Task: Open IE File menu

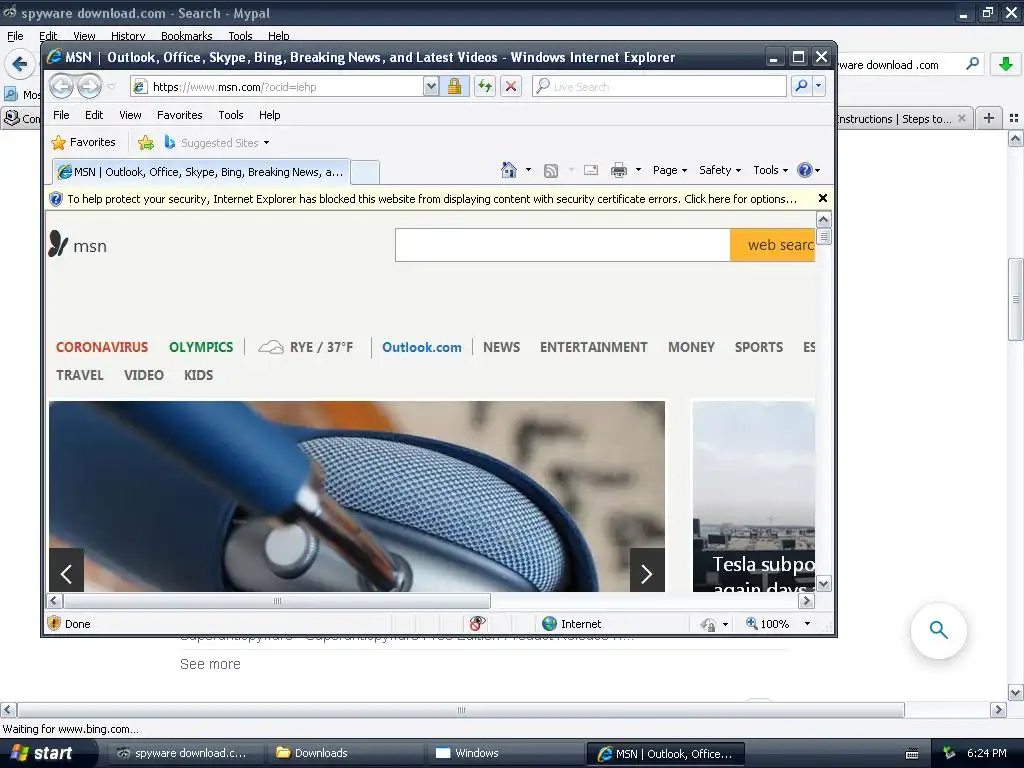Action: [x=61, y=115]
